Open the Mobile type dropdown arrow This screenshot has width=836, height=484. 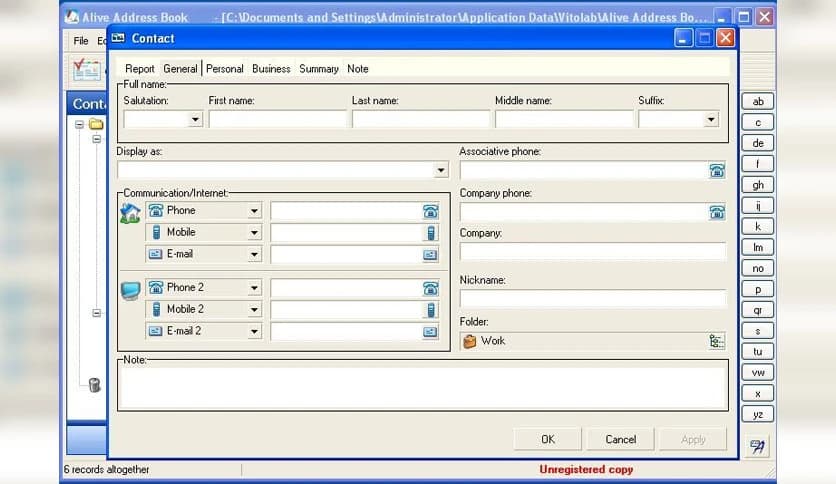tap(254, 233)
